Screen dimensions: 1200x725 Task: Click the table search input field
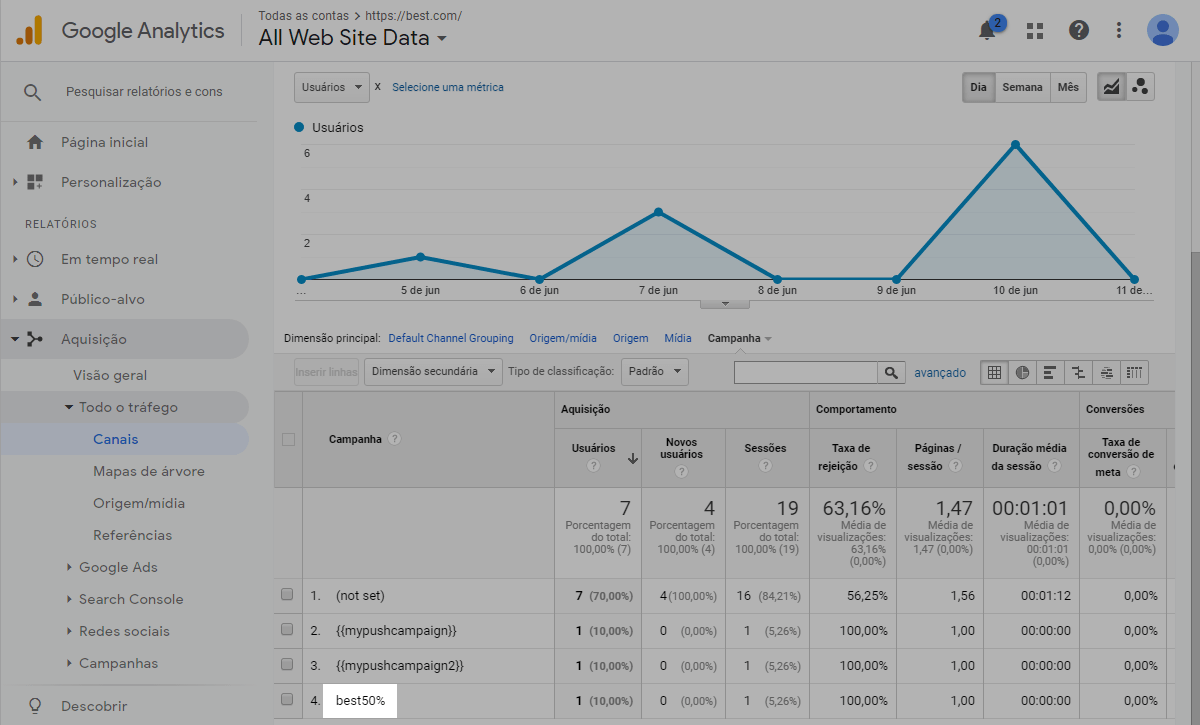pos(806,372)
